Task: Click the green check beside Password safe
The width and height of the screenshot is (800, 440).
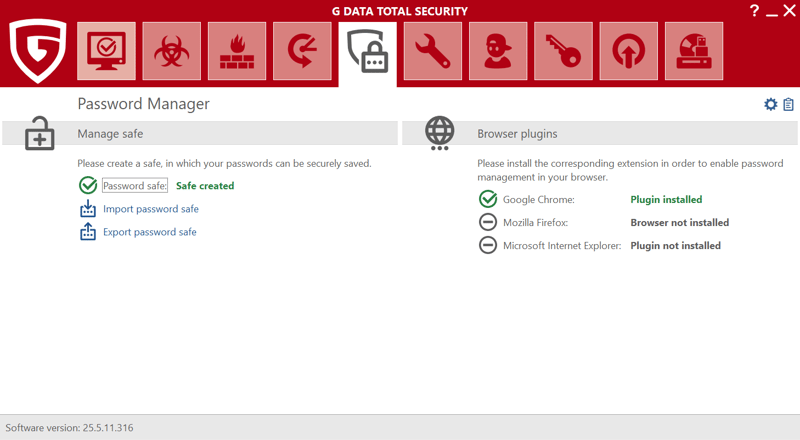Action: 88,185
